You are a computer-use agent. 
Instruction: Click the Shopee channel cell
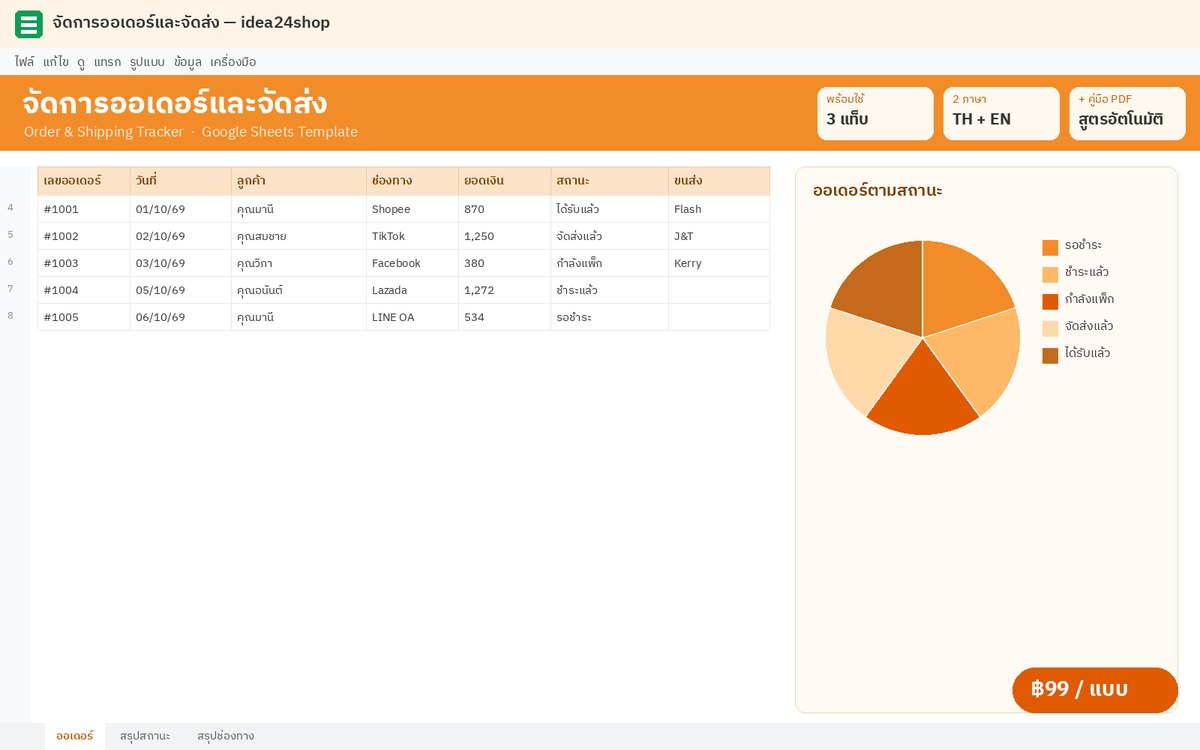click(x=412, y=209)
